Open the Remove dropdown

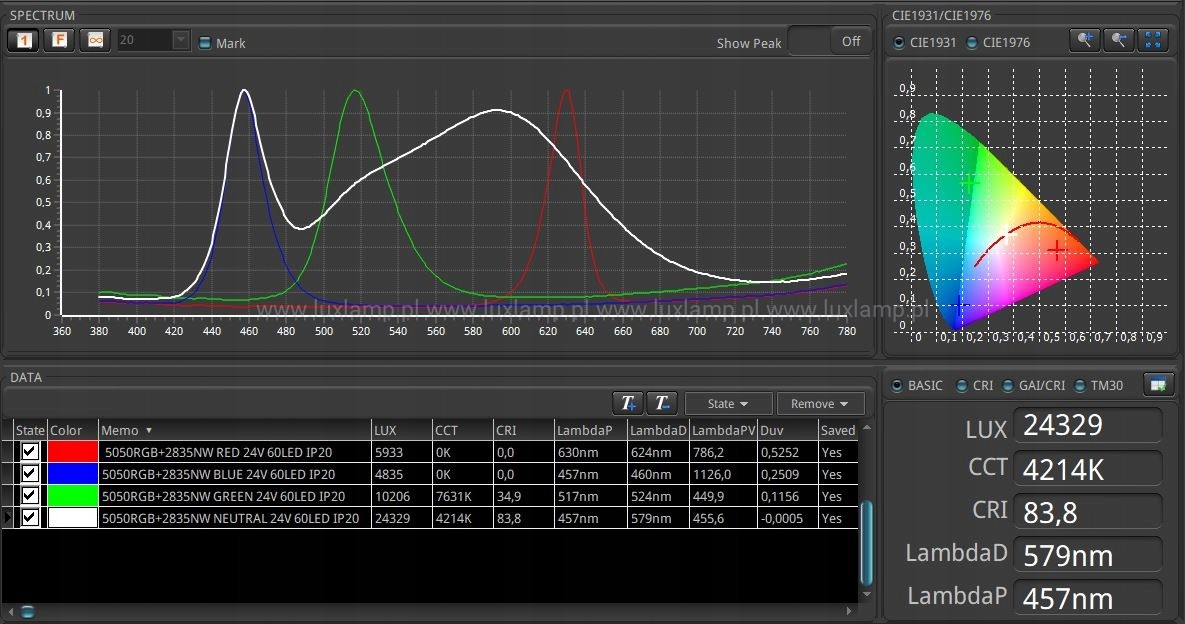point(820,404)
